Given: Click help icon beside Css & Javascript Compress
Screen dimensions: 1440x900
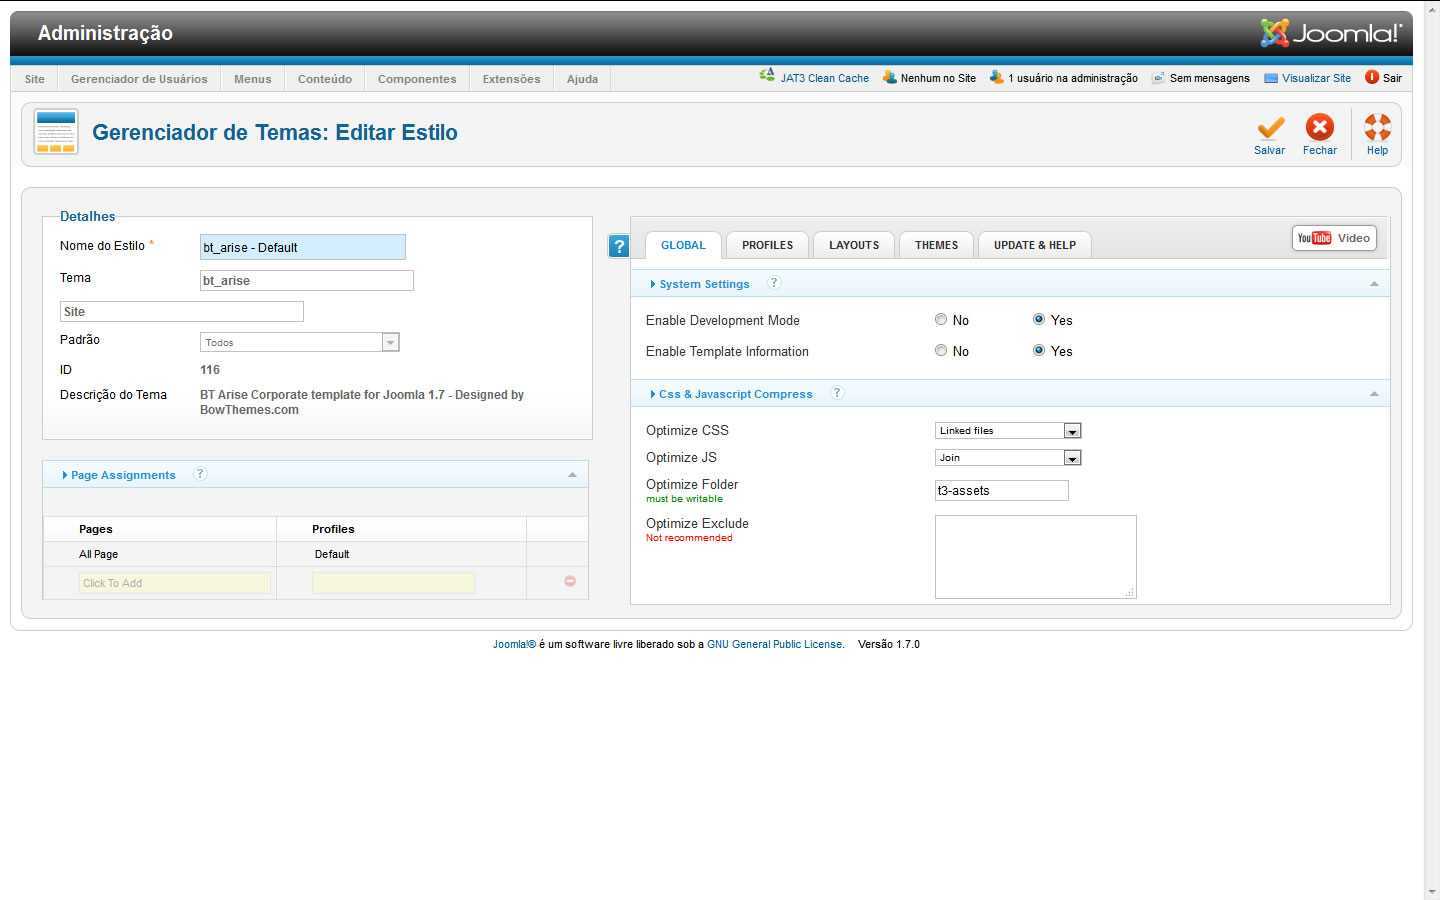Looking at the screenshot, I should tap(837, 393).
